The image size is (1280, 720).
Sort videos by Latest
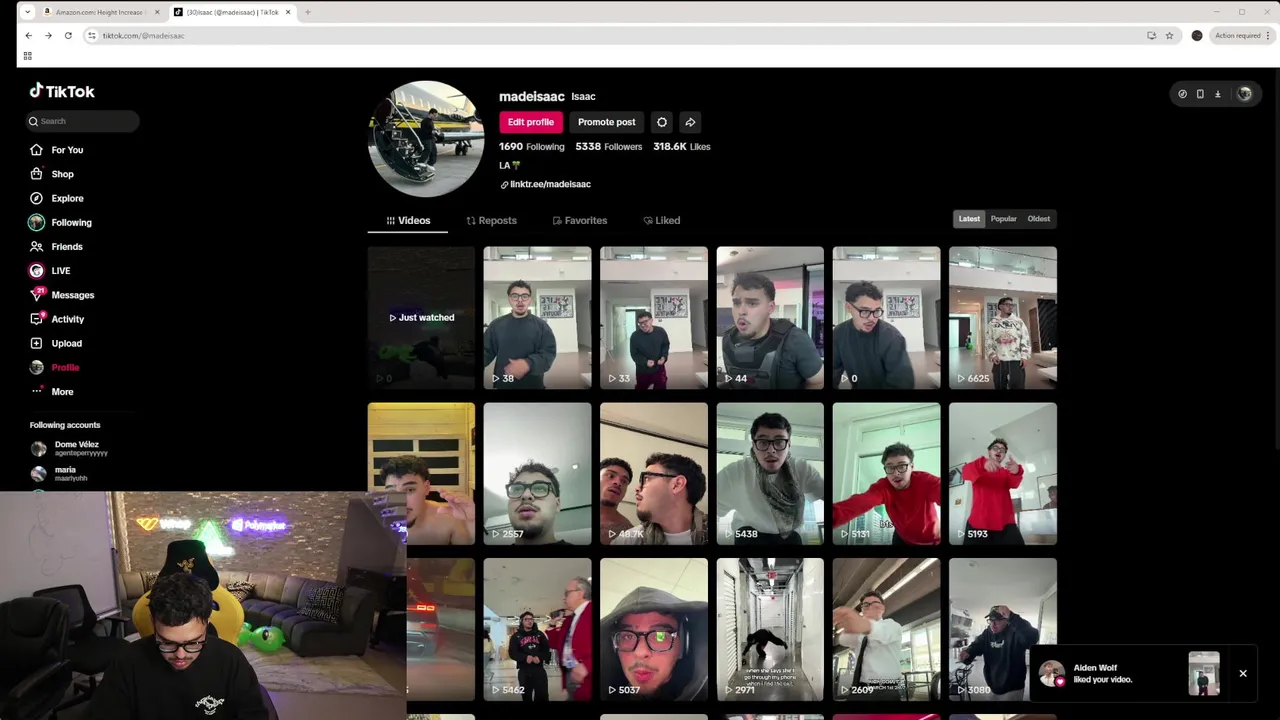click(969, 219)
